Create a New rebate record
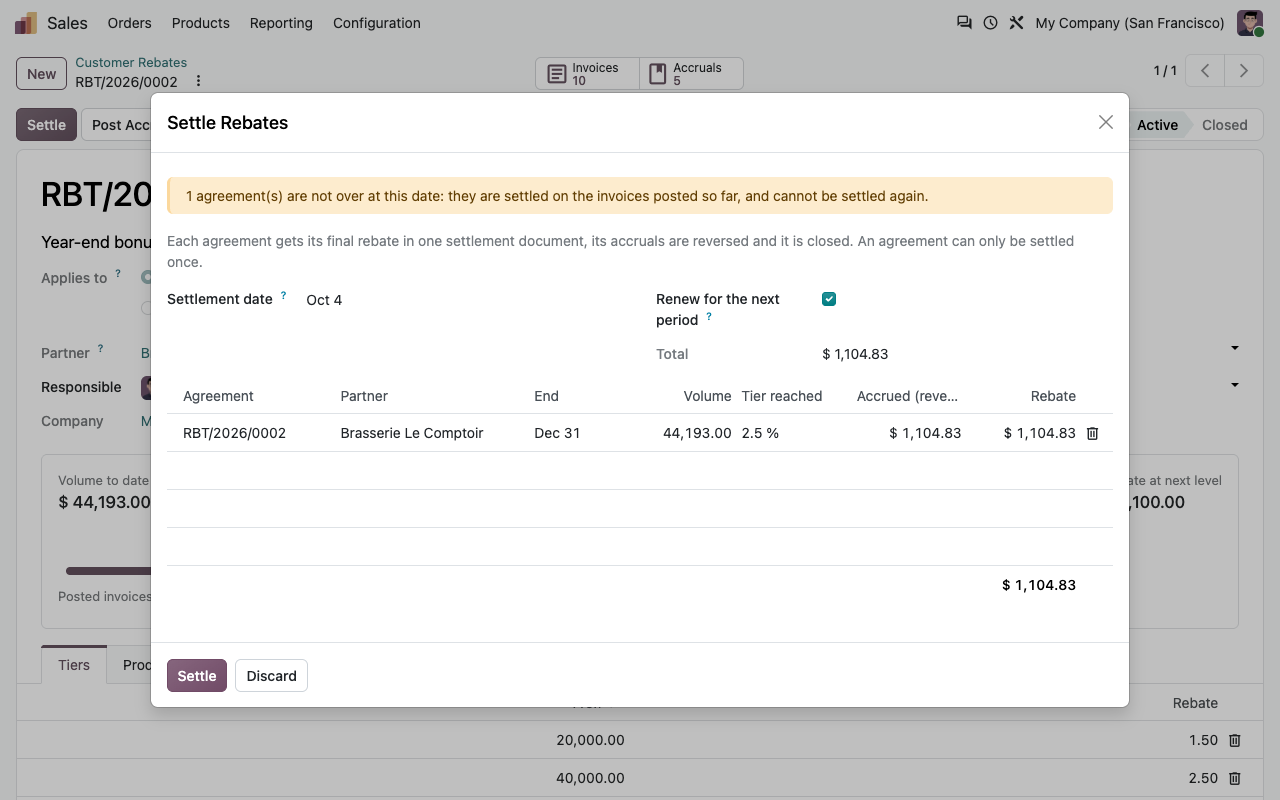Image resolution: width=1280 pixels, height=800 pixels. tap(42, 73)
